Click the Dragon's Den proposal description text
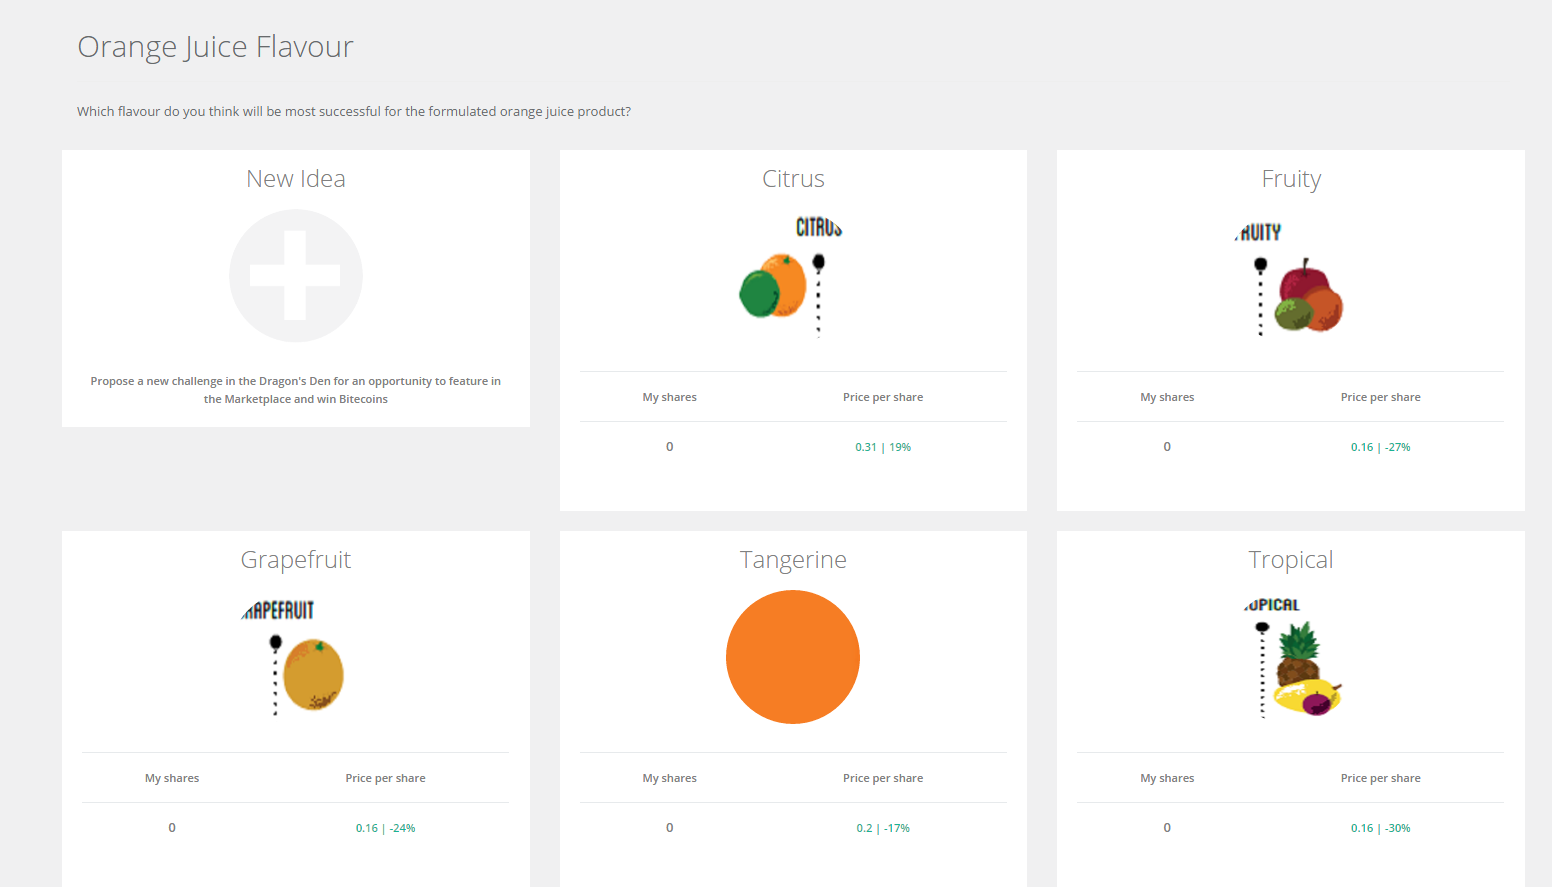Viewport: 1552px width, 887px height. pyautogui.click(x=295, y=390)
